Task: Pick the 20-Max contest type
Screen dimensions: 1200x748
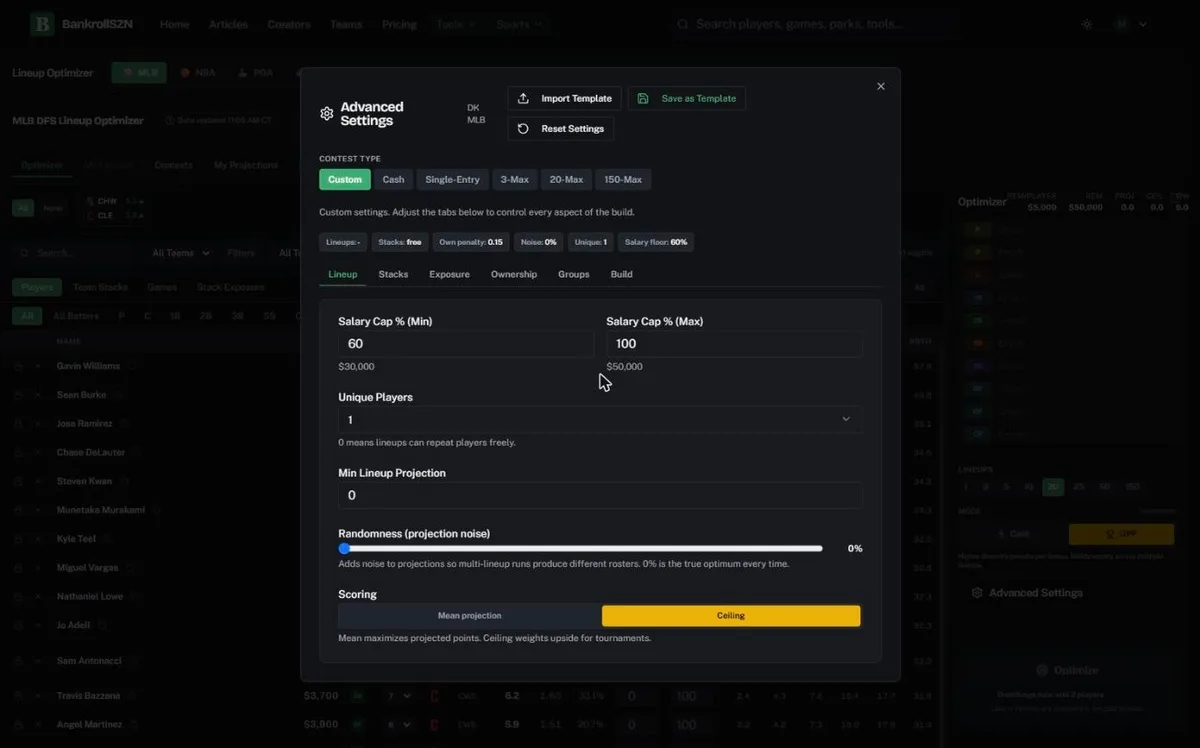Action: 566,179
